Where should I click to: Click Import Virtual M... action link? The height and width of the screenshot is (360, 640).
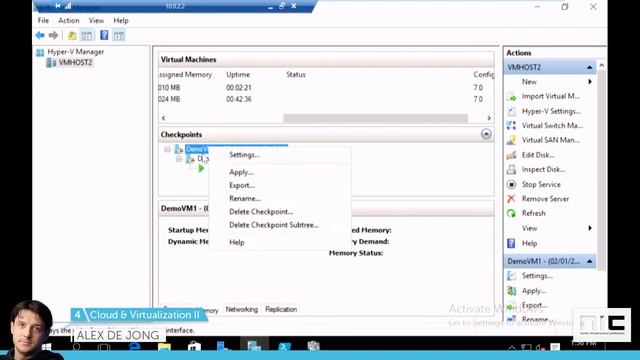click(x=551, y=97)
